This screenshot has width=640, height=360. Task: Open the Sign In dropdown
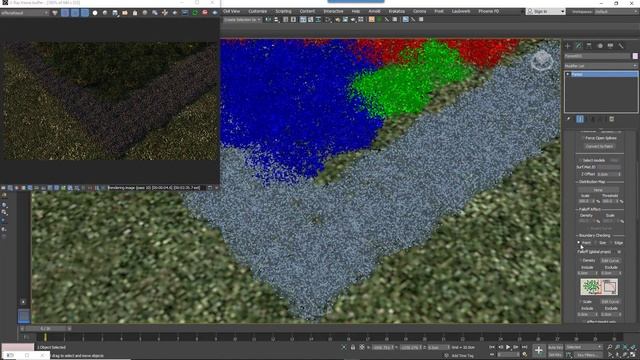coord(546,11)
